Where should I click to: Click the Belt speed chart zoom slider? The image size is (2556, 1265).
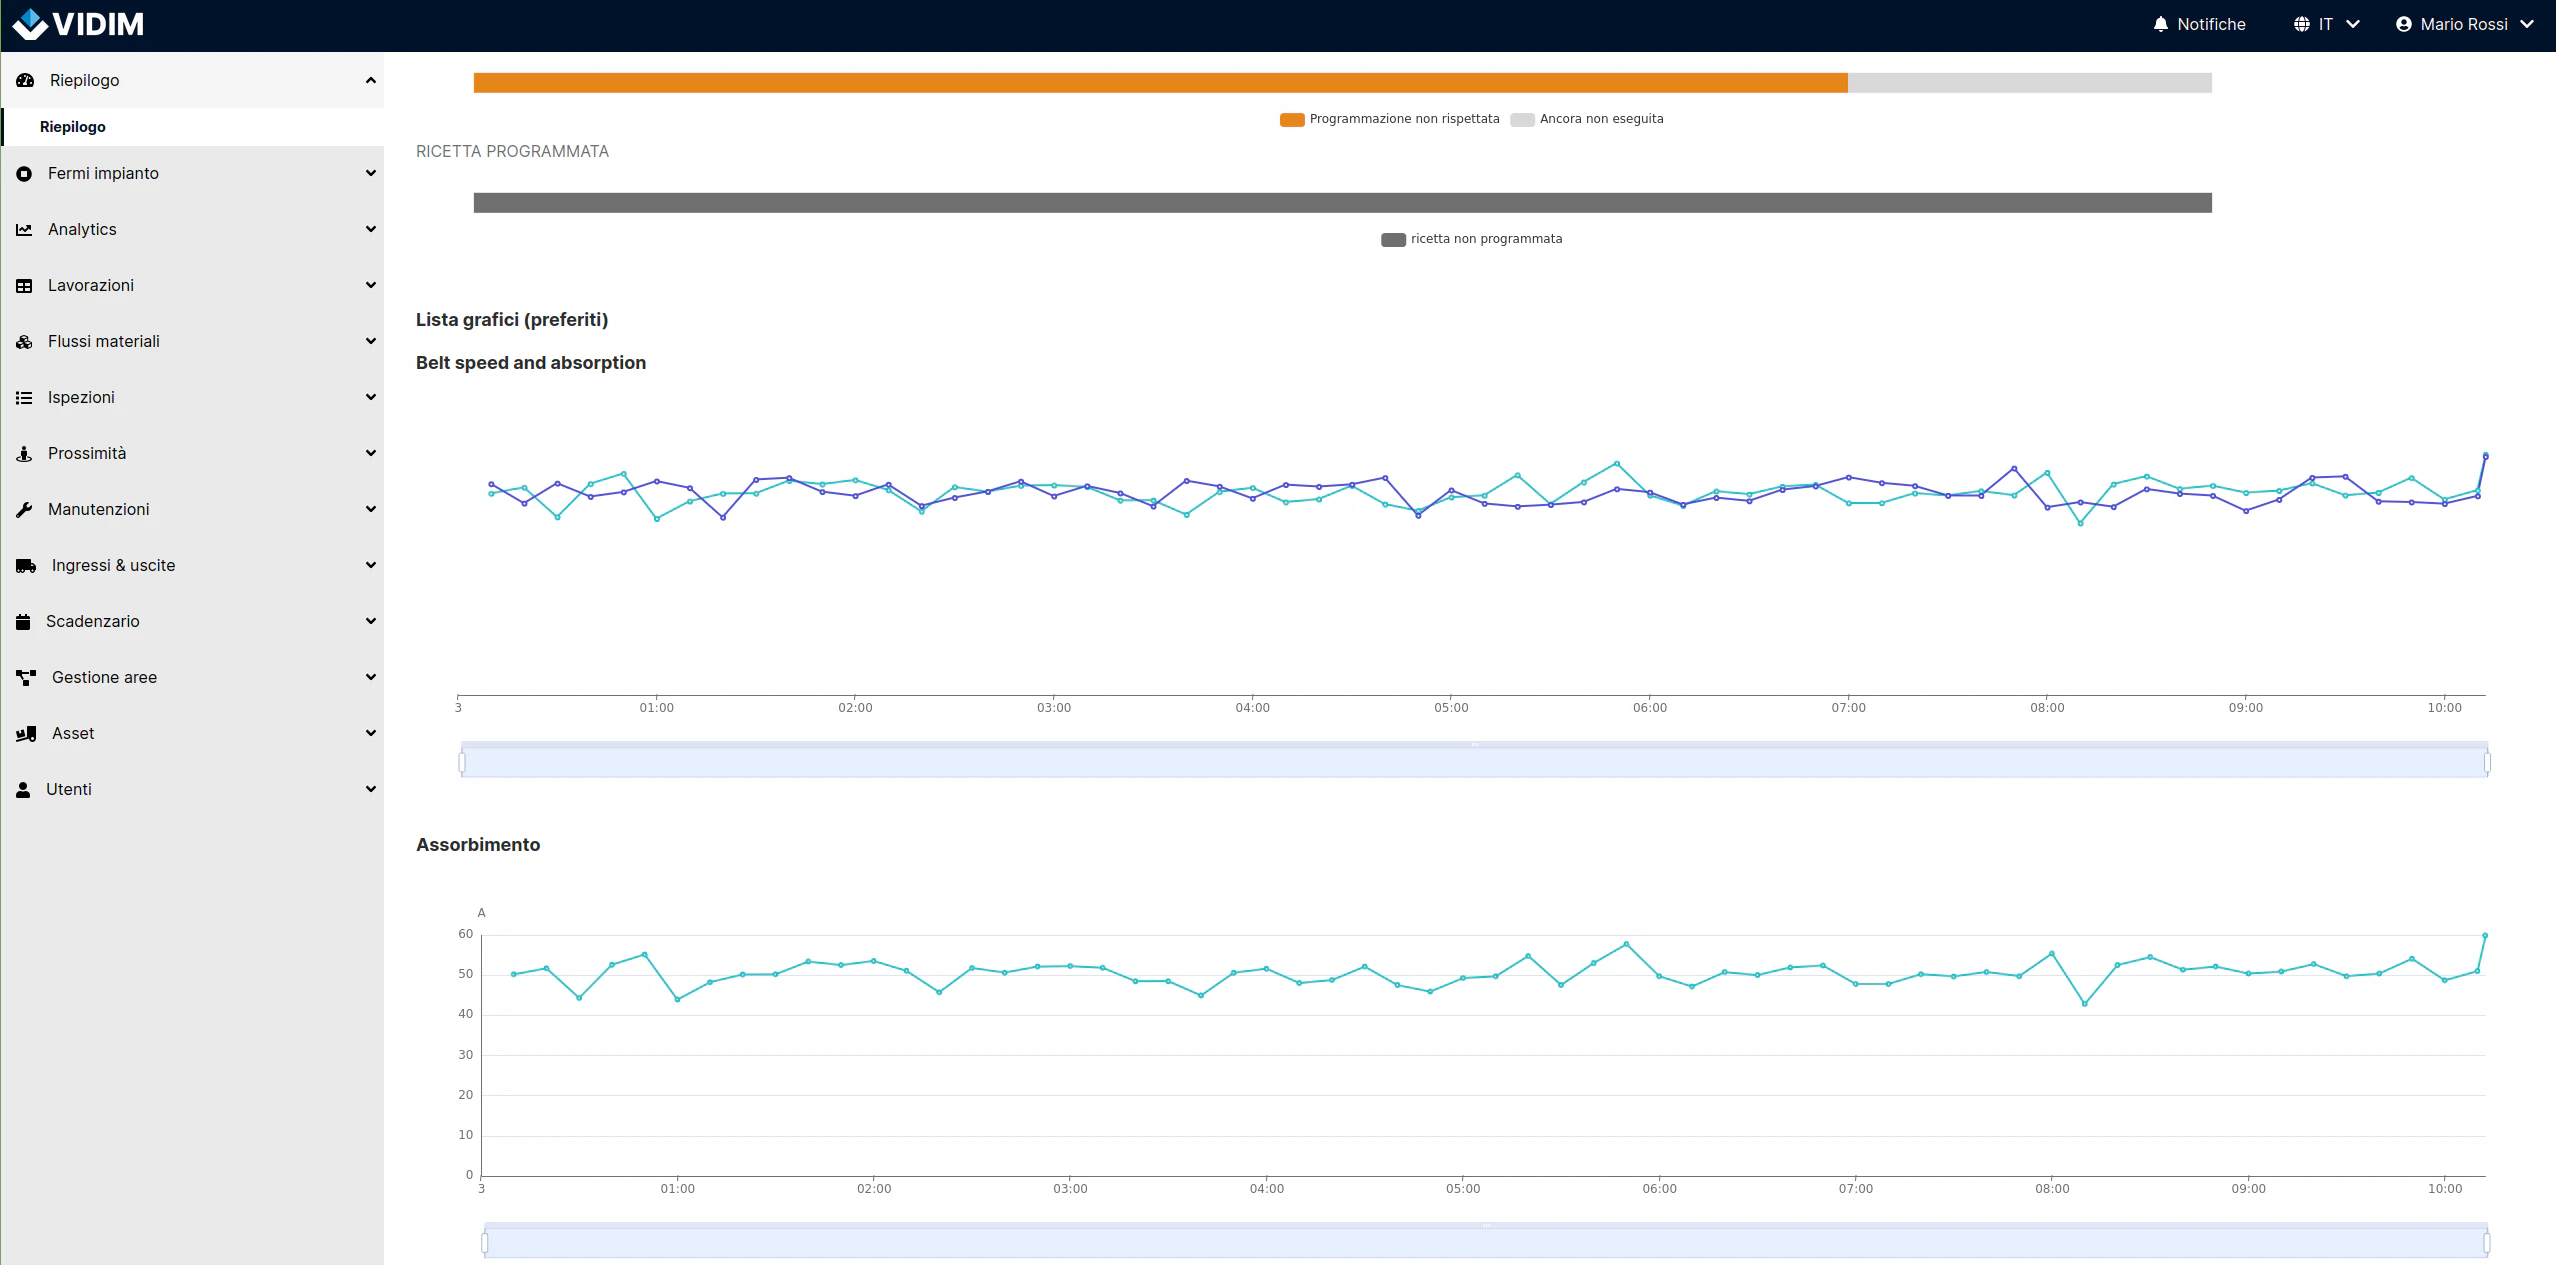click(x=1474, y=763)
